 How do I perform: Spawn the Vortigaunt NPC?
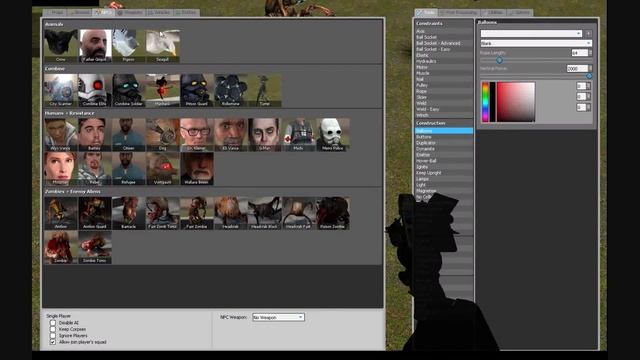162,169
